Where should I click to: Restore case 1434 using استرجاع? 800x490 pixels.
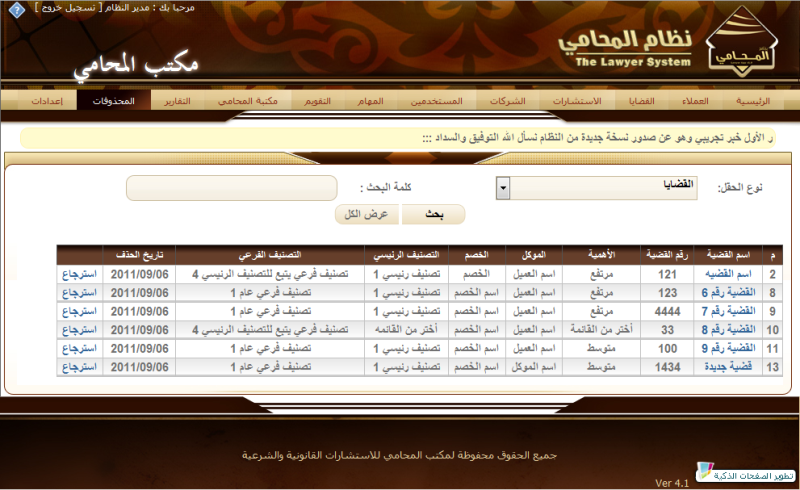80,368
